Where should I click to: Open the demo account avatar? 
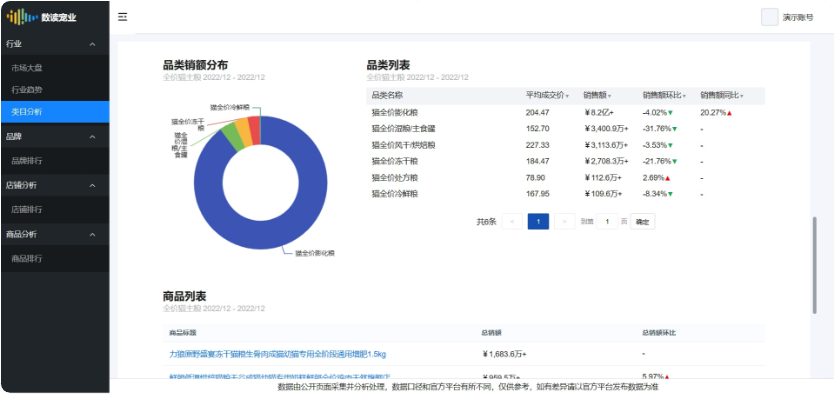point(769,17)
